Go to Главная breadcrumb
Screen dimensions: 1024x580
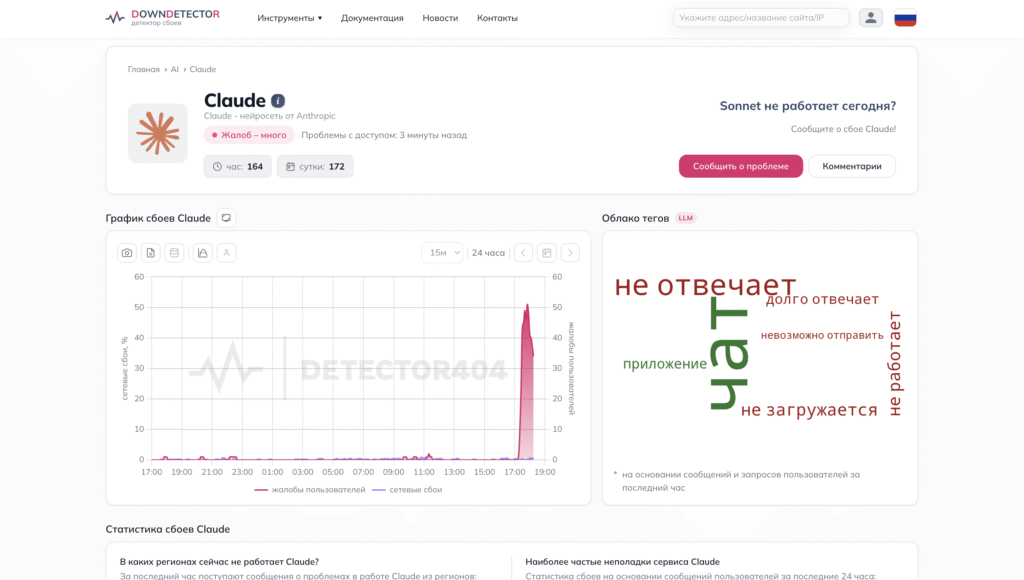tap(144, 69)
